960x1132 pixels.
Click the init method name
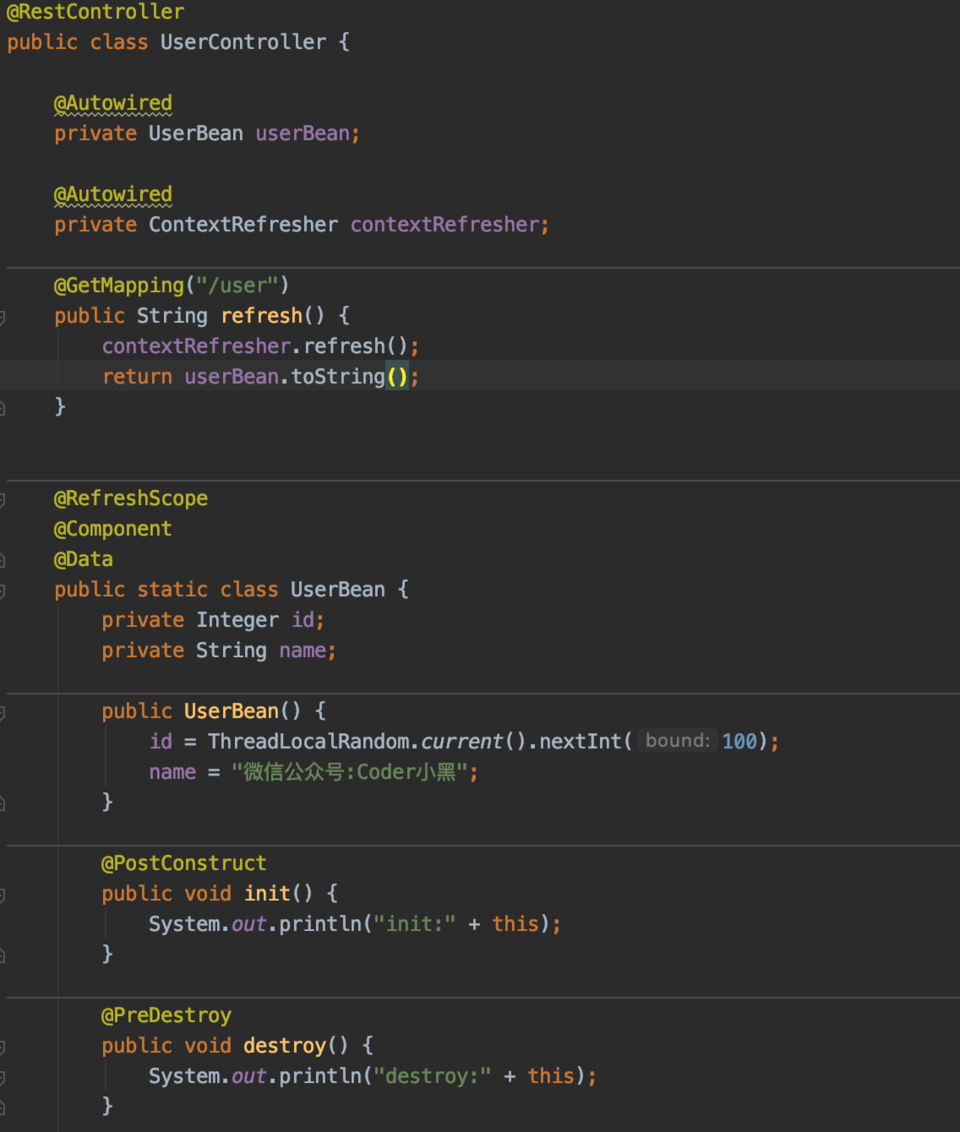pos(267,893)
